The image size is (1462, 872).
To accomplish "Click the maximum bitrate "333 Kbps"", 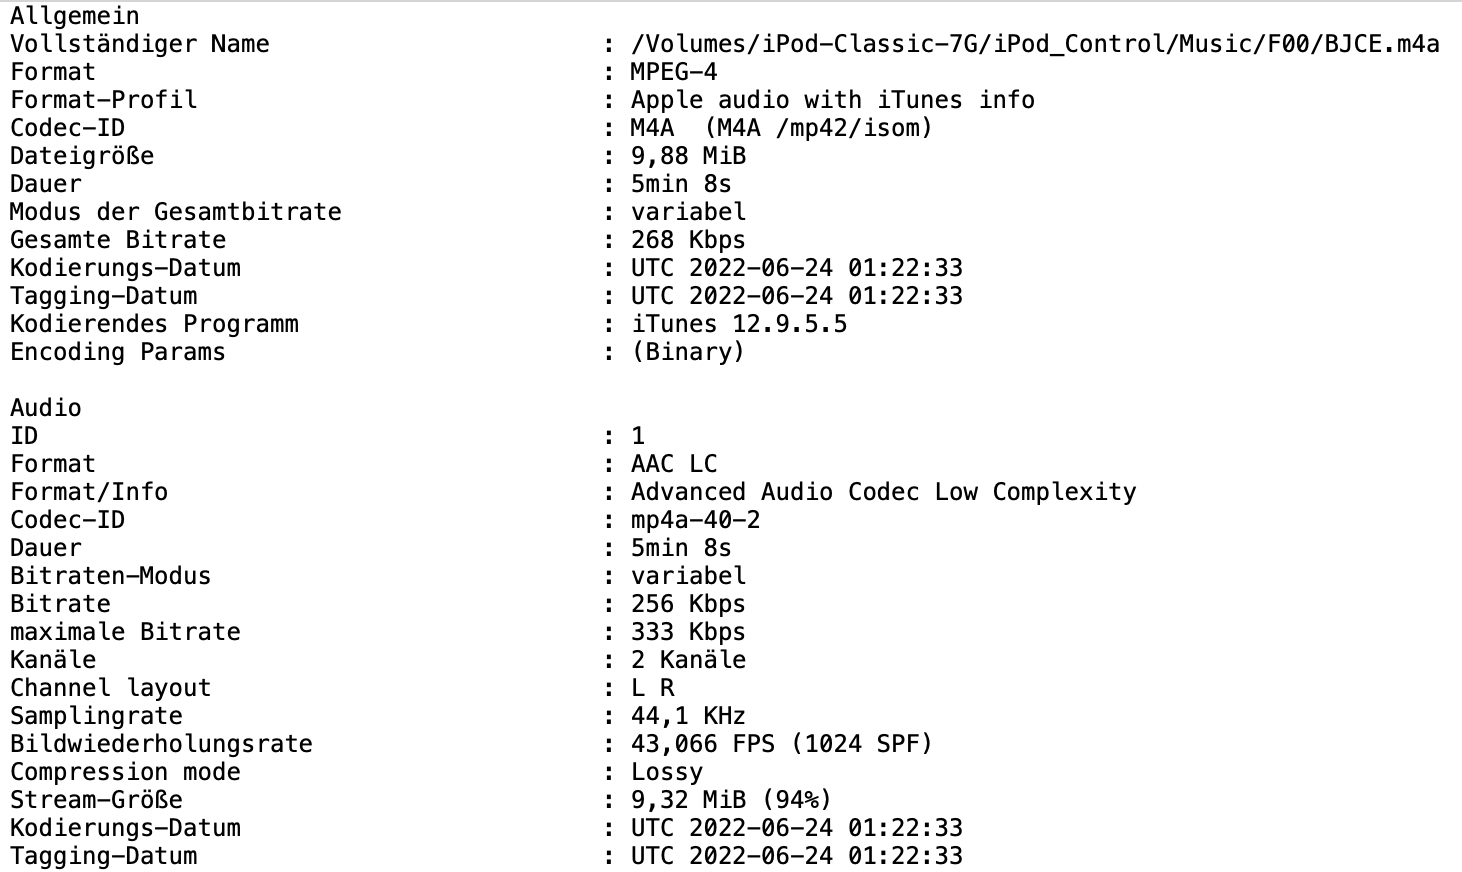I will [688, 632].
